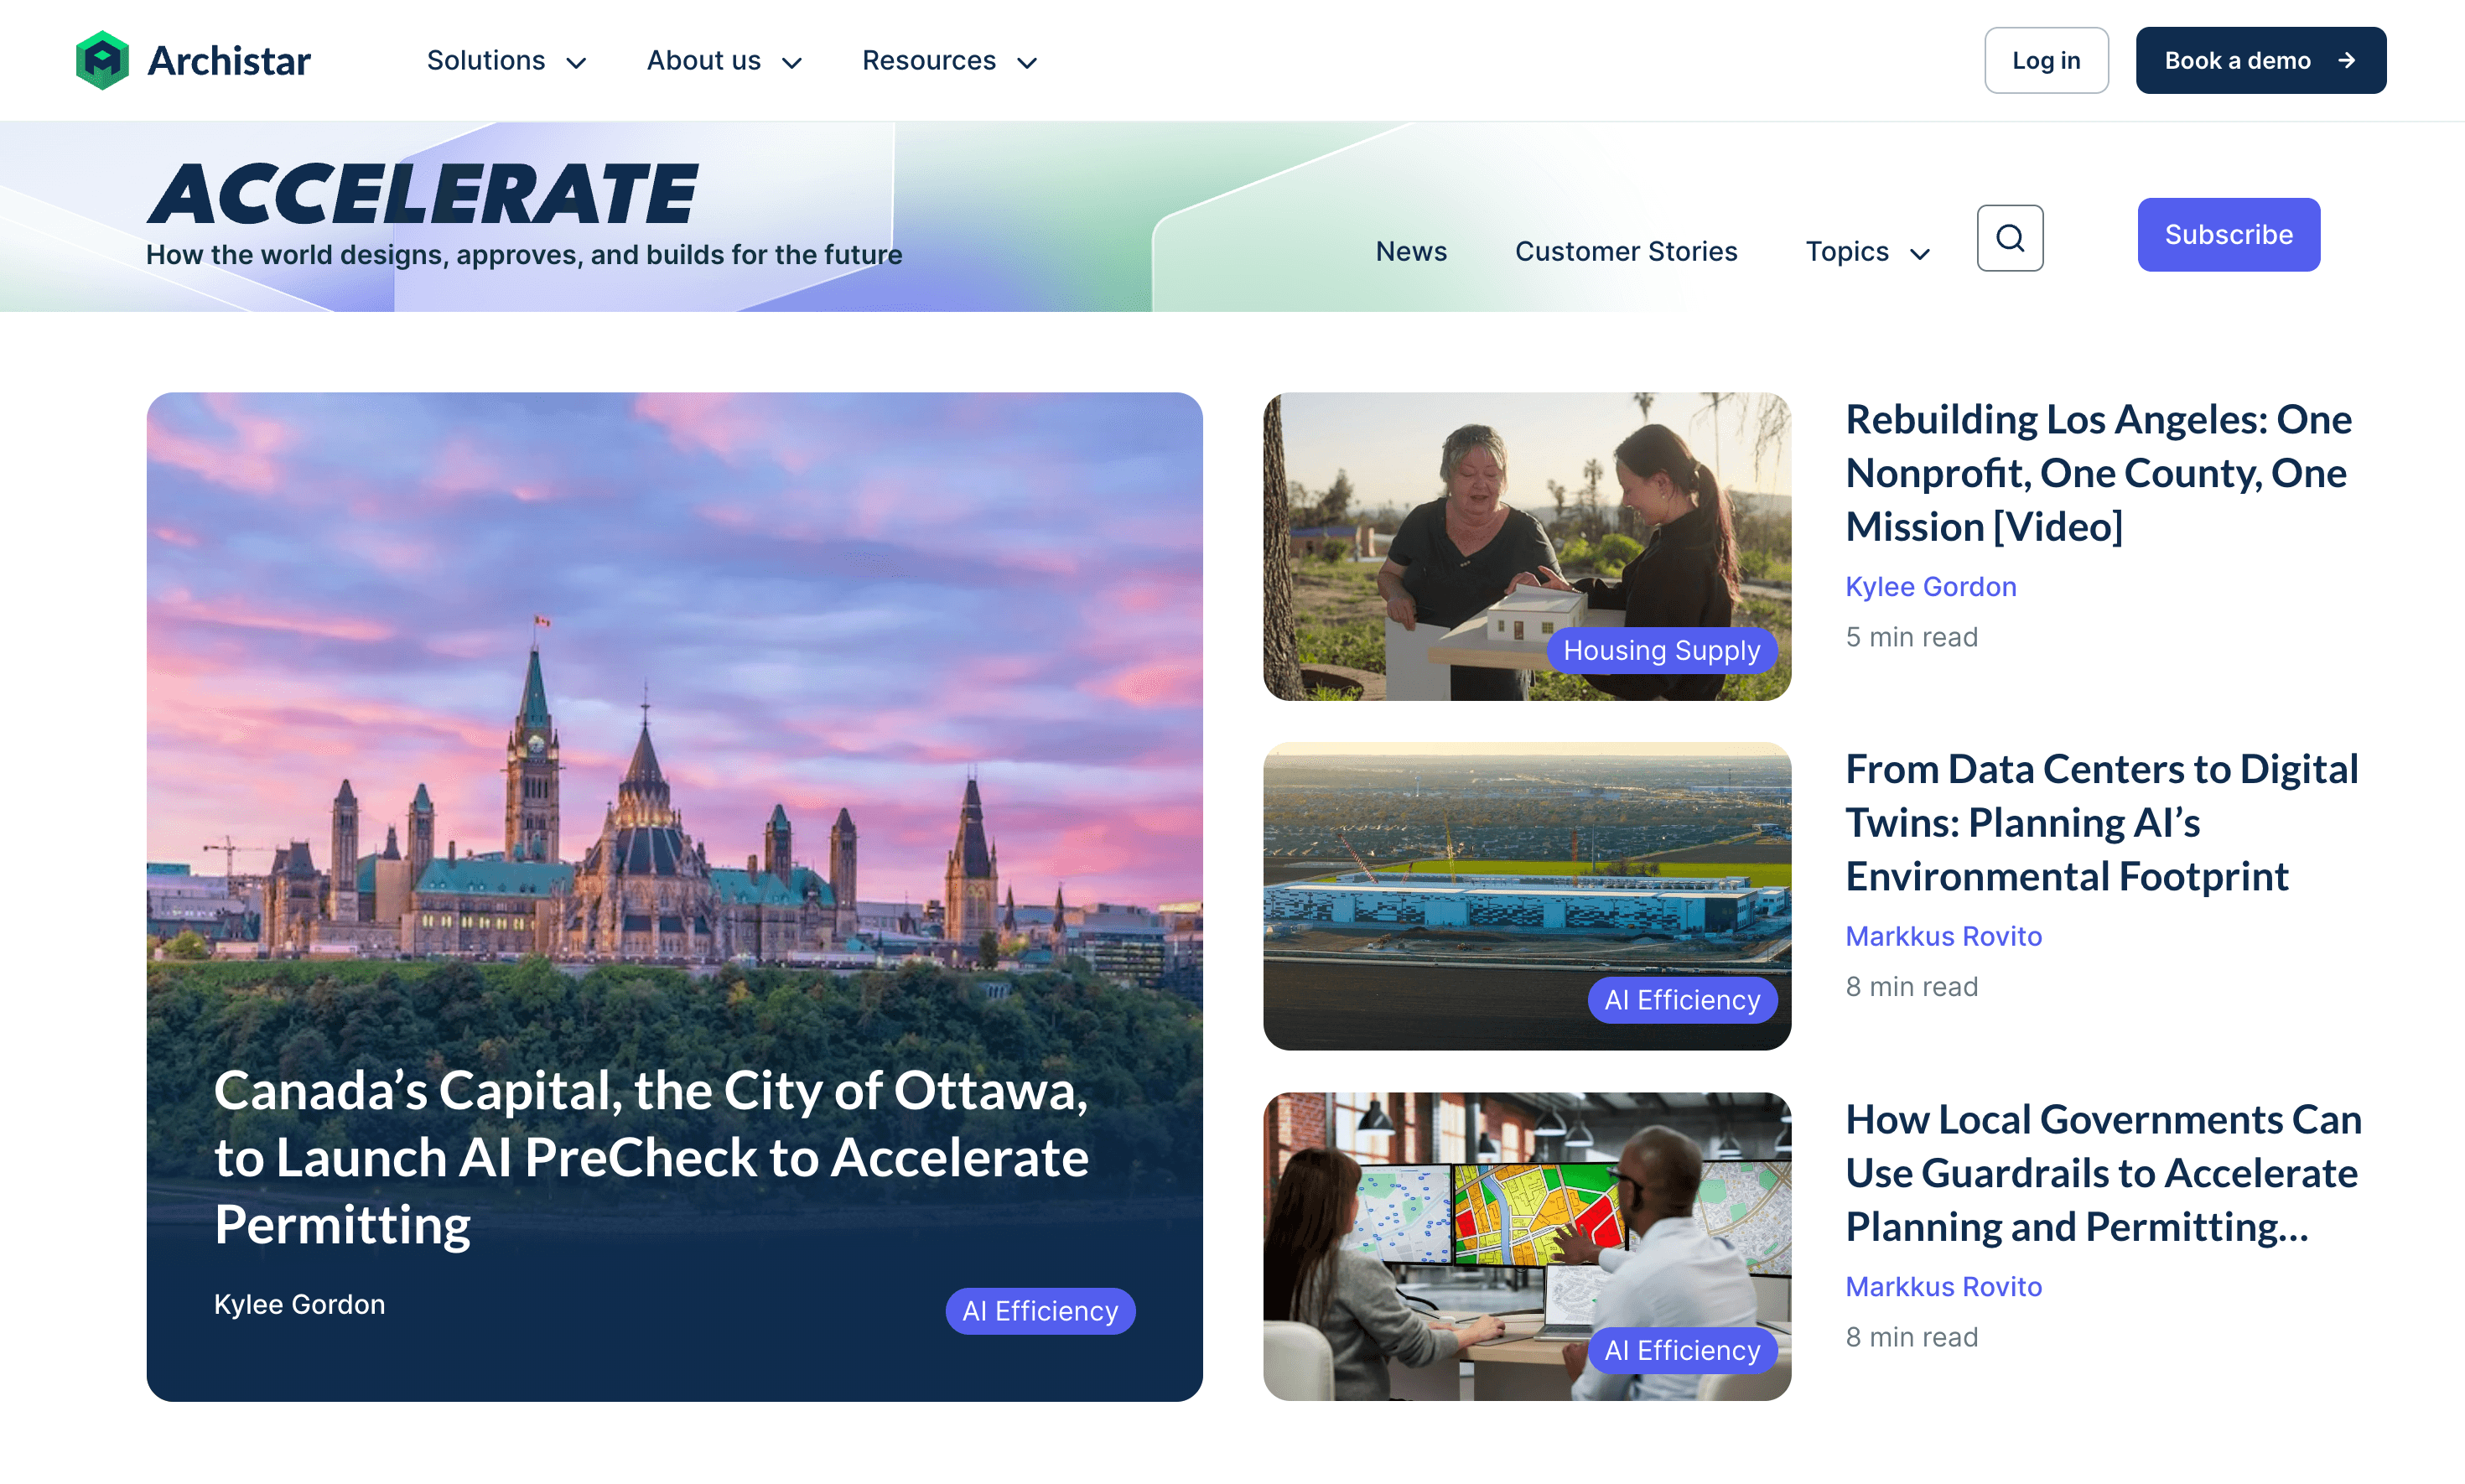Go to Customer Stories section
Viewport: 2465px width, 1484px height.
(1626, 251)
